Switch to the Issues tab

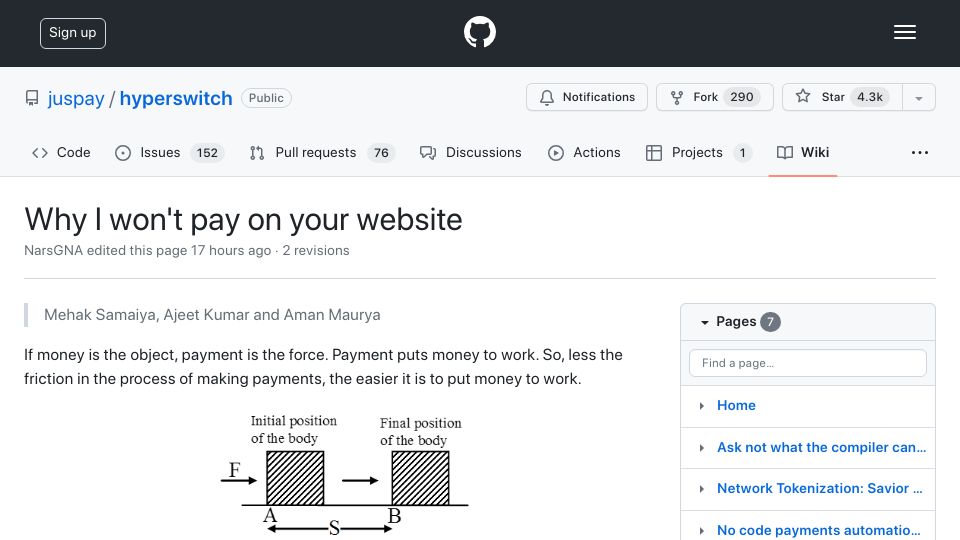tap(170, 152)
